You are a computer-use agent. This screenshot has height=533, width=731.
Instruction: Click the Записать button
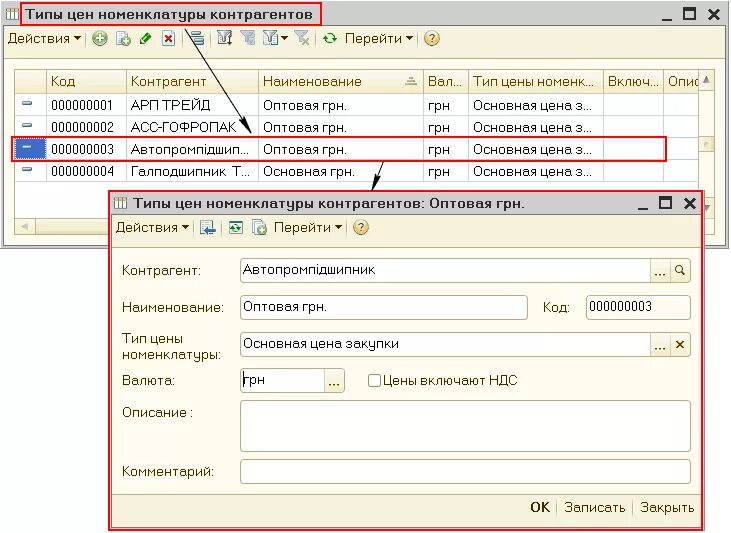(x=594, y=507)
